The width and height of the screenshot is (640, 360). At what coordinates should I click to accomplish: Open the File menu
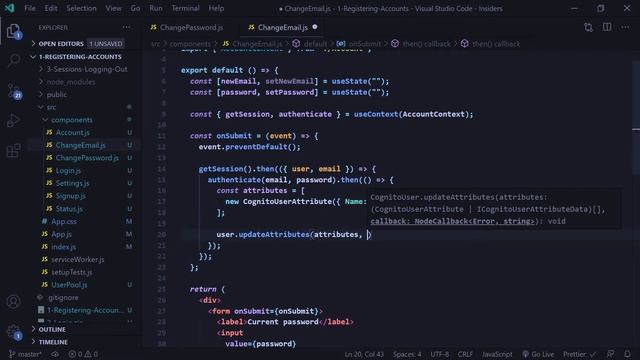coord(30,8)
